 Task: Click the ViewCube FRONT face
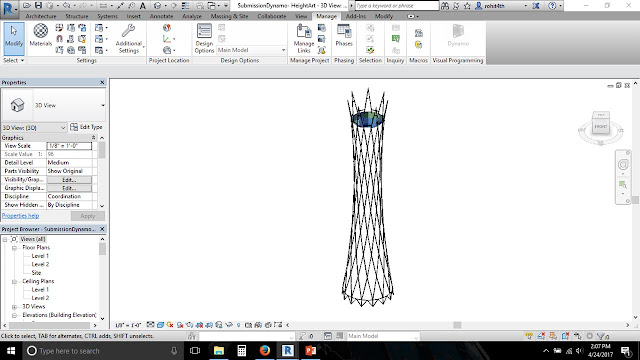pos(601,127)
